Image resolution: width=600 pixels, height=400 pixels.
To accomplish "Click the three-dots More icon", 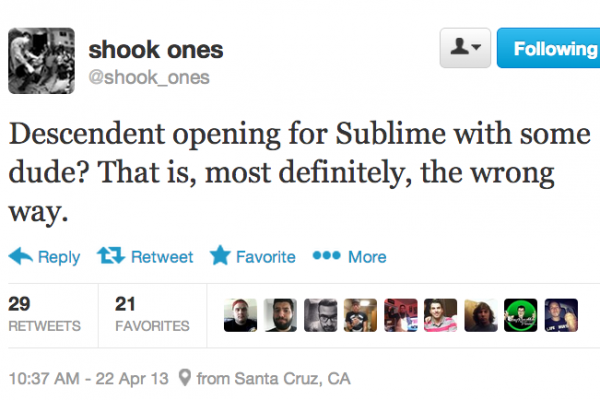I will tap(326, 257).
